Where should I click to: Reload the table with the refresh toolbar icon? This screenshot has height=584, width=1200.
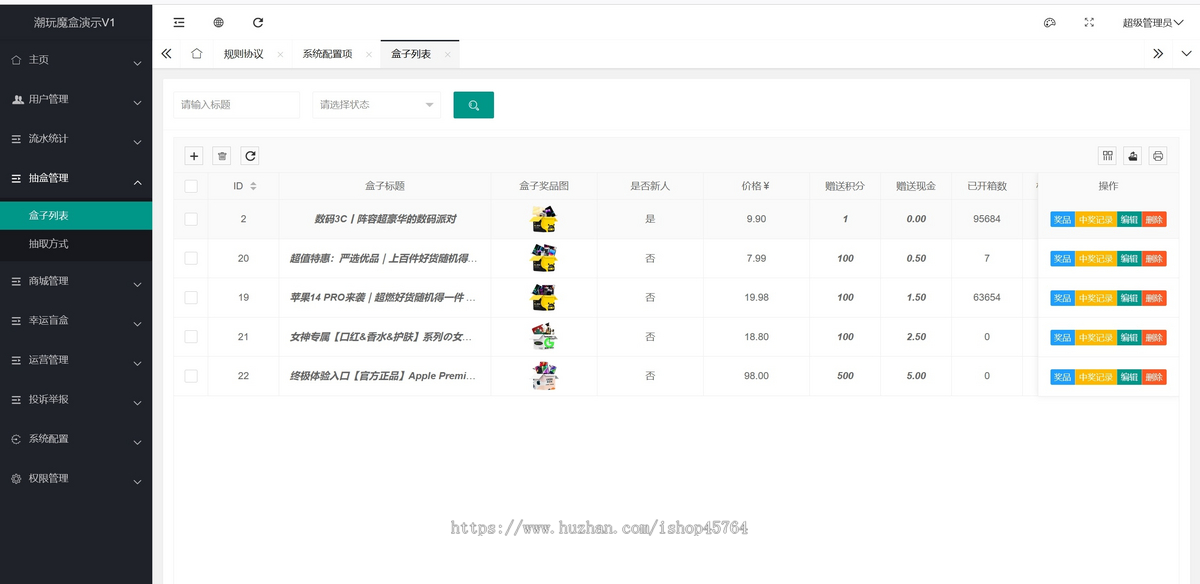coord(250,156)
